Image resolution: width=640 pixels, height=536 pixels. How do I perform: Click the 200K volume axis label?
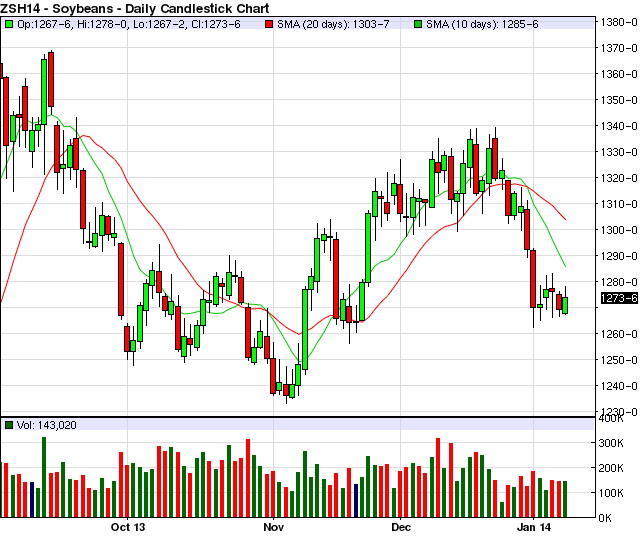611,468
